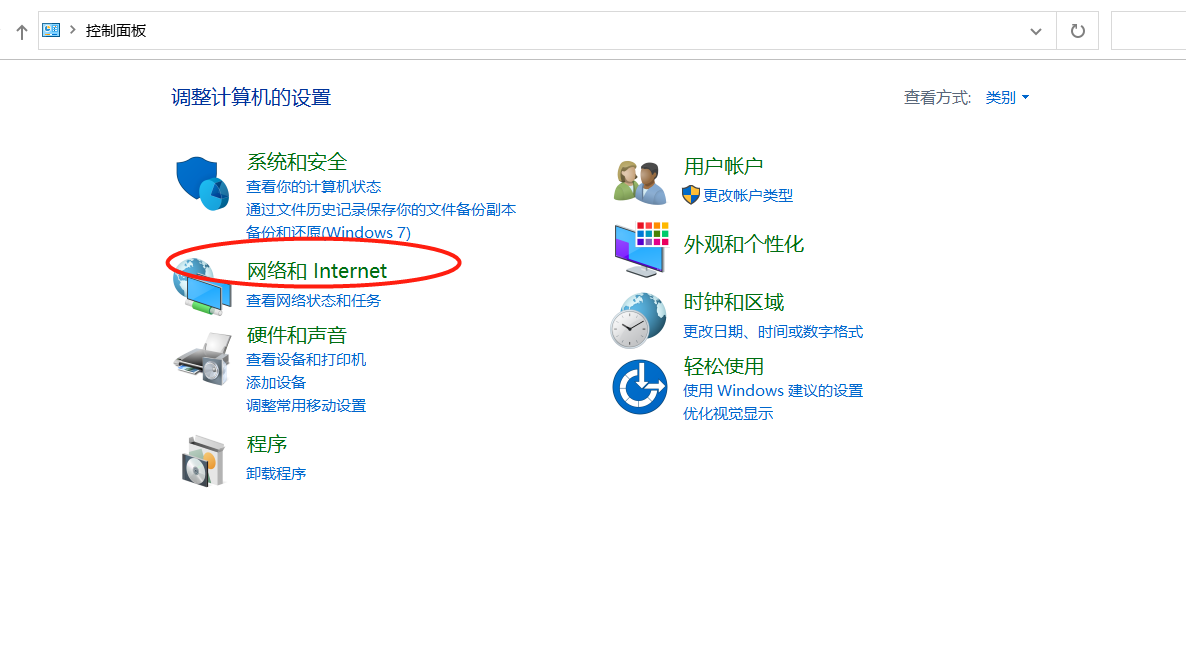
Task: Click the 用户帐户 people icon
Action: point(639,180)
